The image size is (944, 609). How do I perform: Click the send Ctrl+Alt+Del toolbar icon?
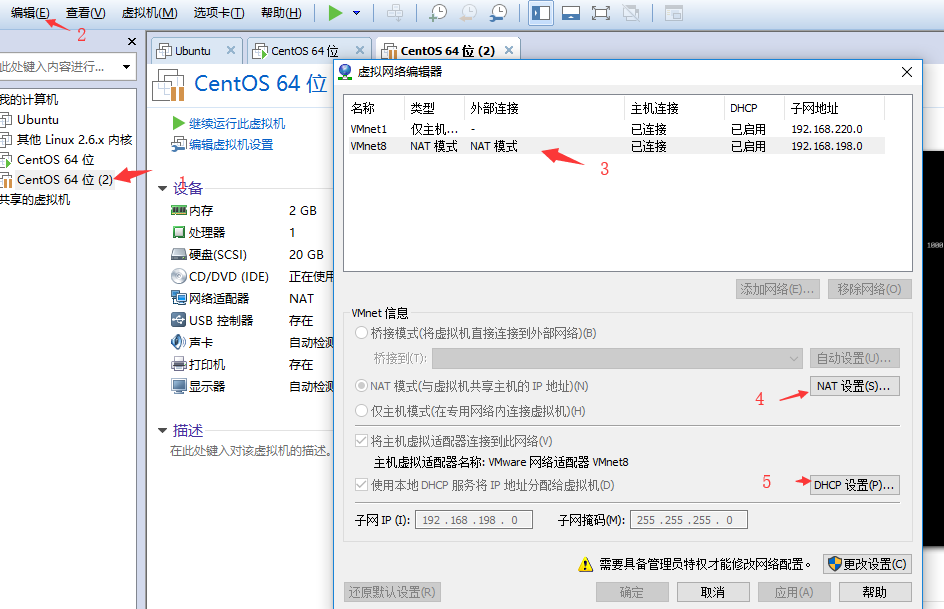(x=395, y=13)
